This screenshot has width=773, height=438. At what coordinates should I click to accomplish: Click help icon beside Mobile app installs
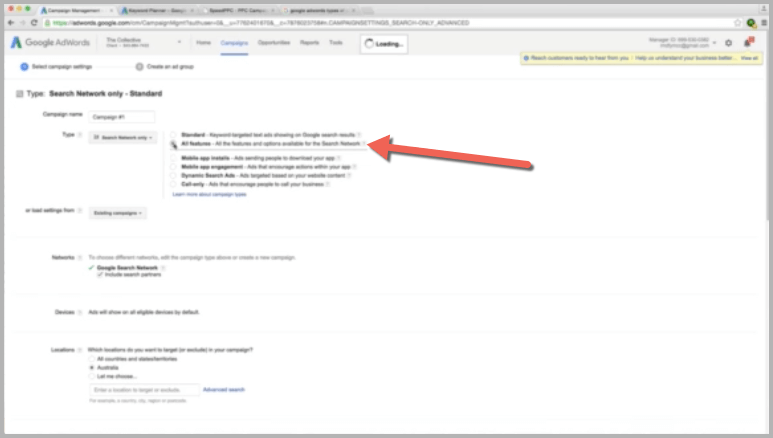point(339,158)
